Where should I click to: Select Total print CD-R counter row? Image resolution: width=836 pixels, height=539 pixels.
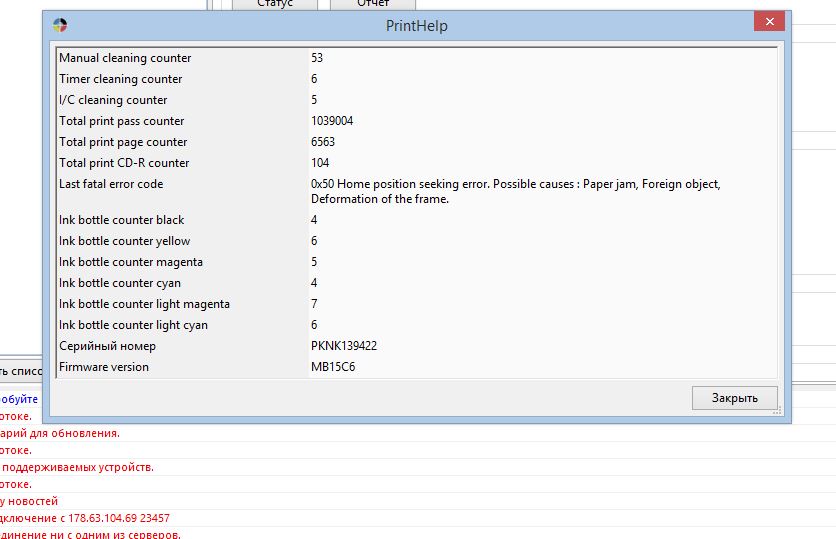(416, 163)
